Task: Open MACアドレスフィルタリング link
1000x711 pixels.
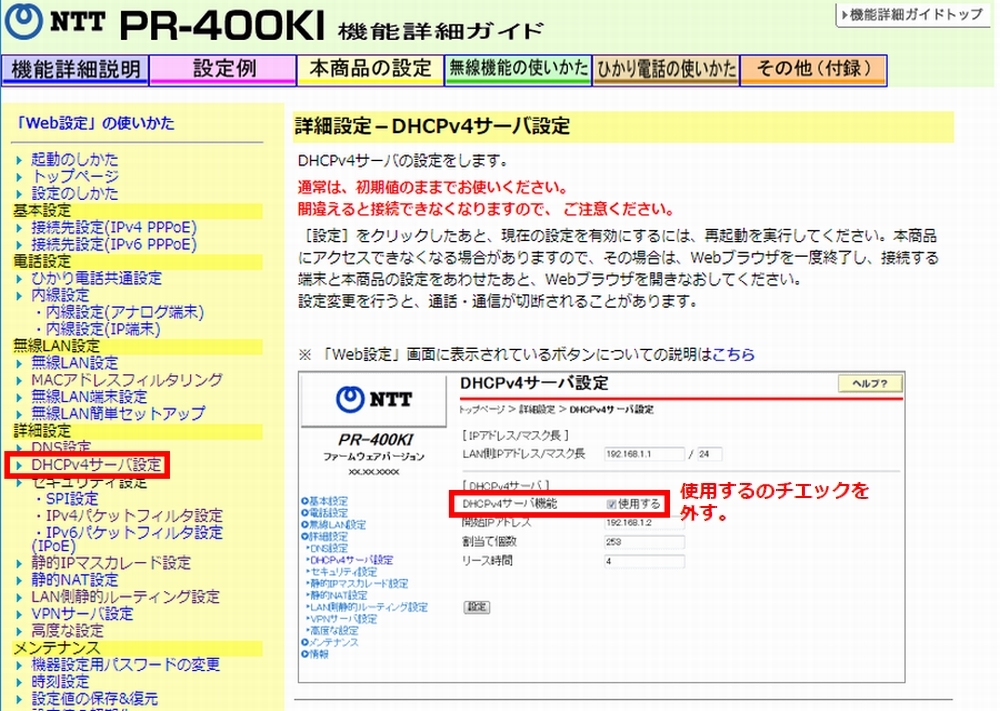Action: coord(127,380)
